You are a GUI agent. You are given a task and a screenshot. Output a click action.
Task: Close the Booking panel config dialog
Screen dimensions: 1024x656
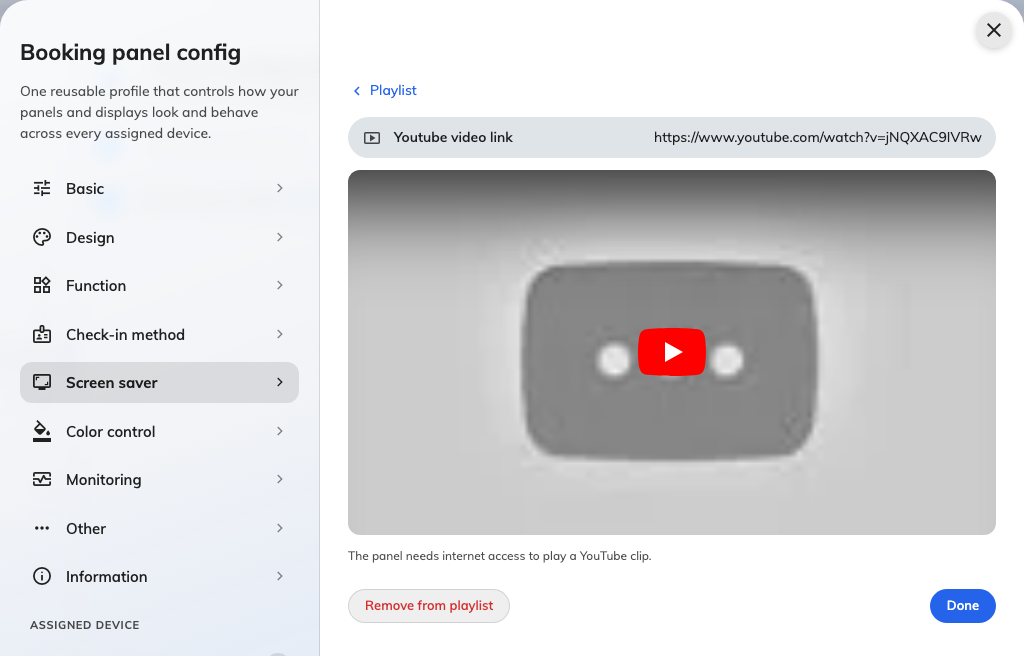pyautogui.click(x=993, y=30)
